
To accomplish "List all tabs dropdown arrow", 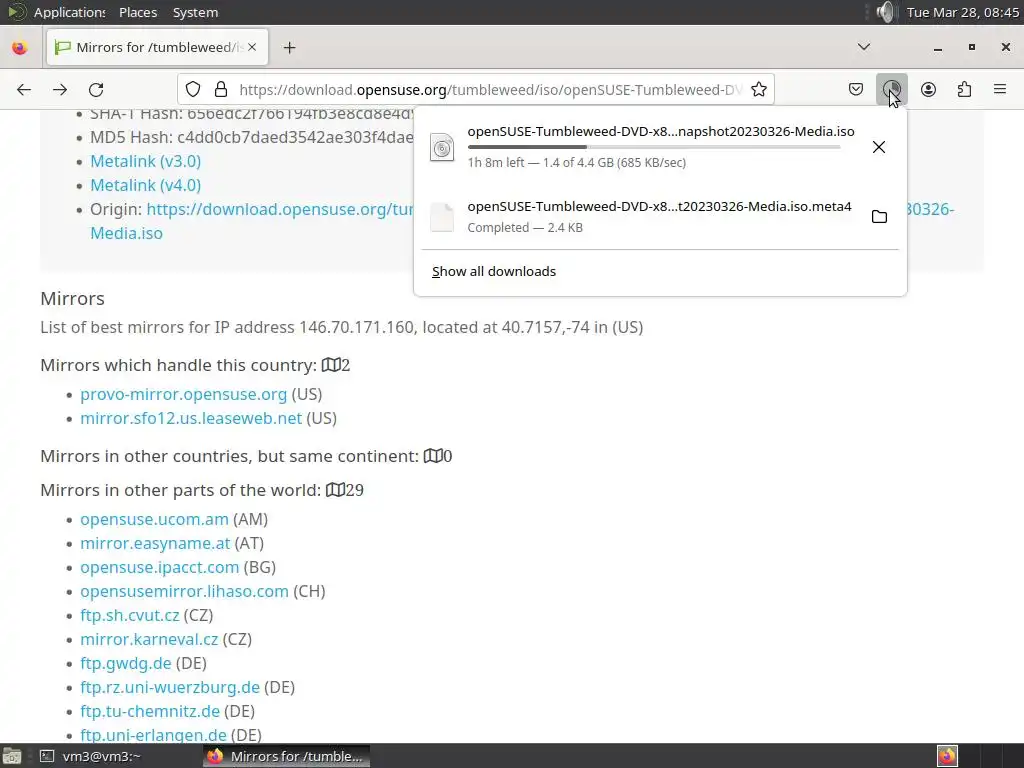I will tap(863, 47).
